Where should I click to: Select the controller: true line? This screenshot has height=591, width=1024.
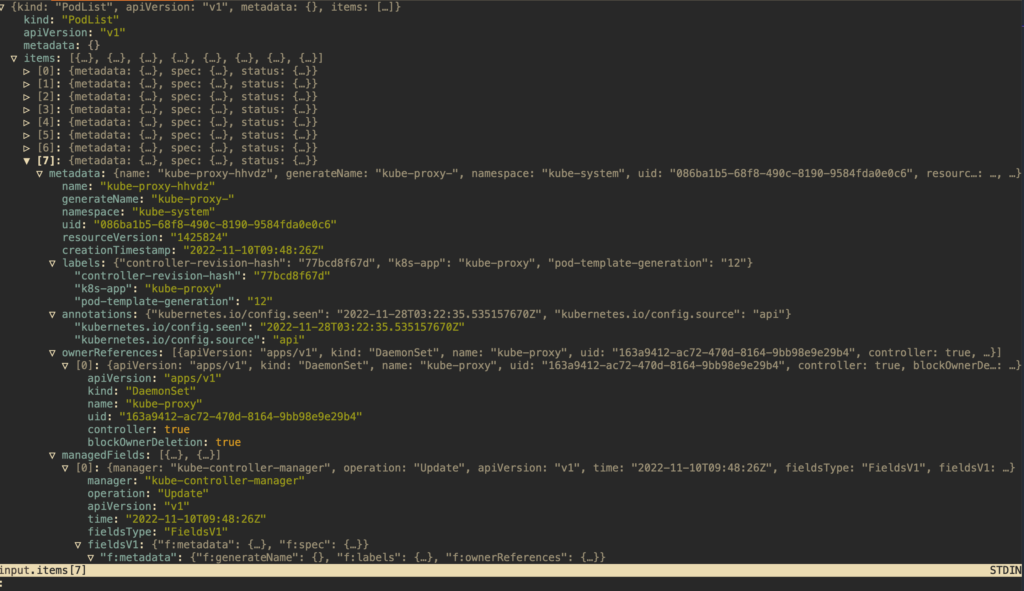click(138, 430)
